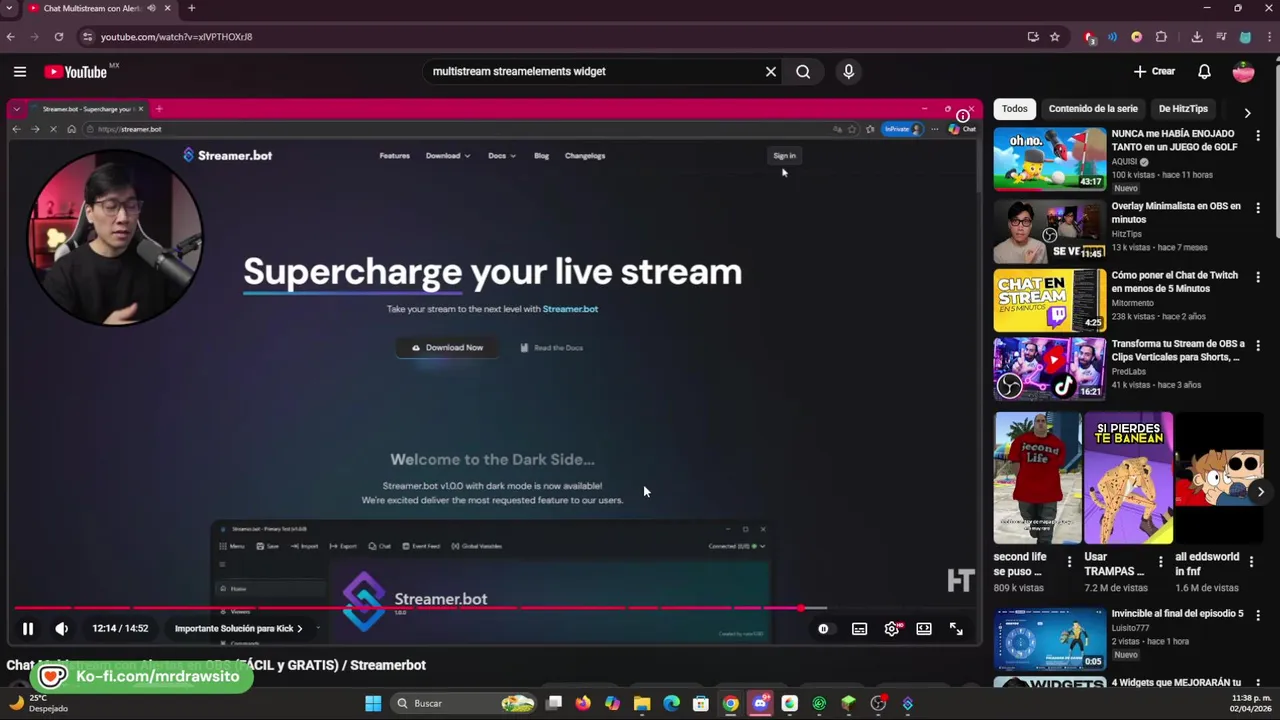Image resolution: width=1280 pixels, height=720 pixels.
Task: Reload the page in Chrome
Action: [x=59, y=37]
